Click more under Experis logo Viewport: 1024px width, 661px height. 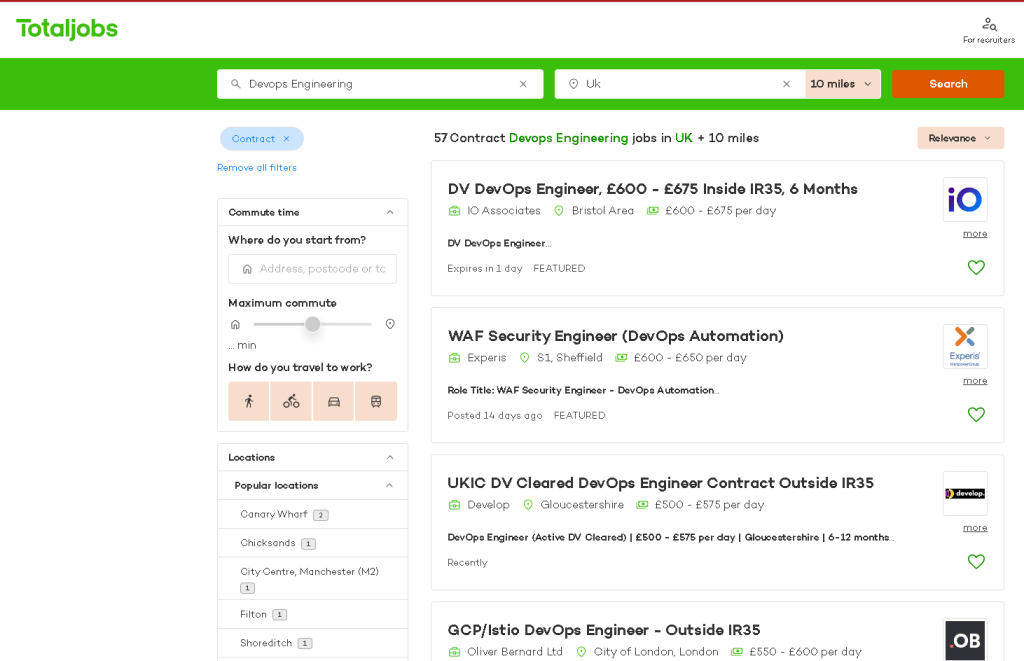tap(974, 381)
